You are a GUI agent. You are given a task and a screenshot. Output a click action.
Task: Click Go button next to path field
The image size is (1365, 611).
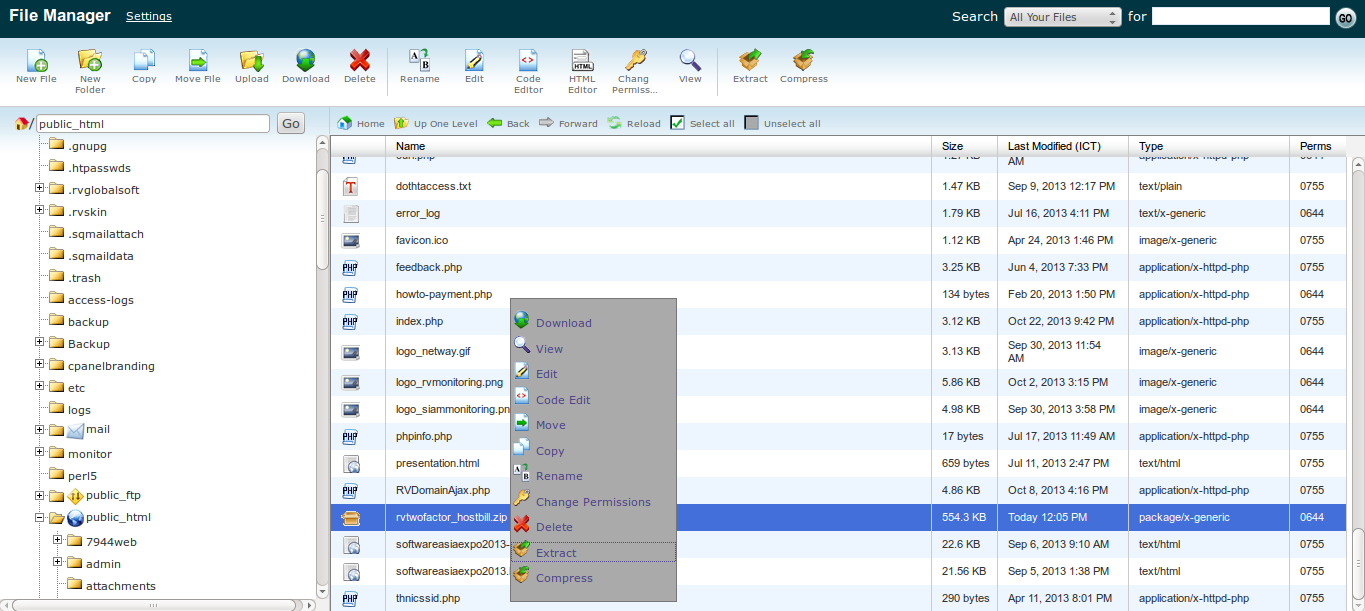[x=290, y=124]
